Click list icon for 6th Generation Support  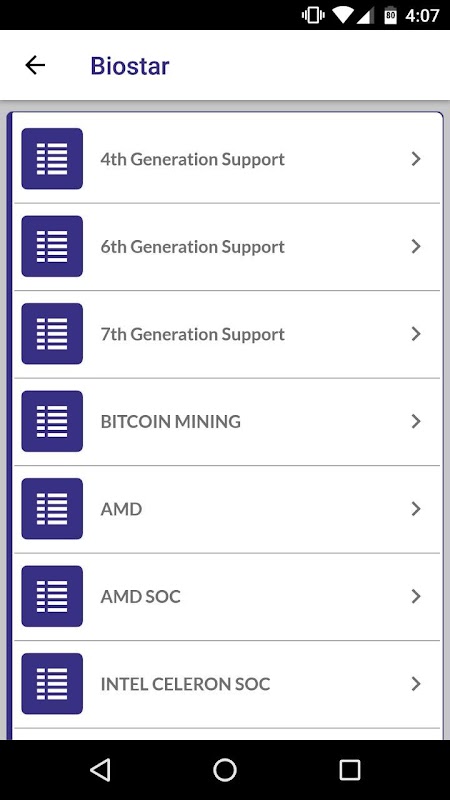(x=52, y=246)
